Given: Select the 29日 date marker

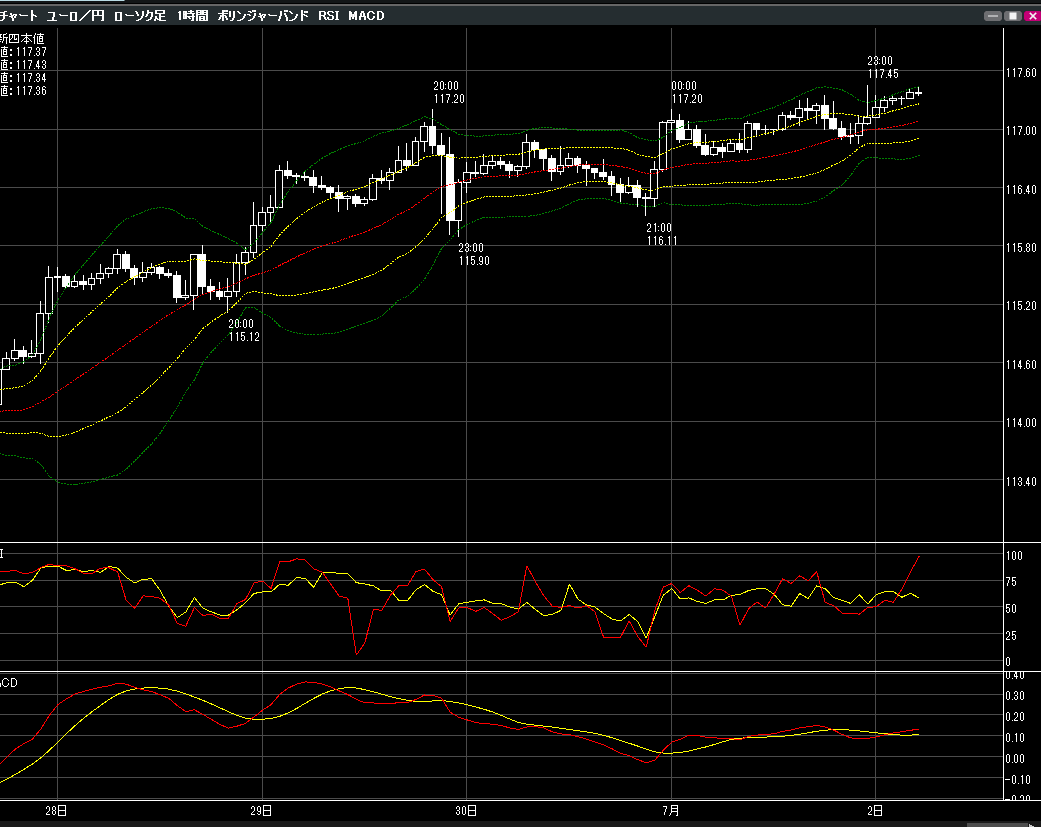Looking at the screenshot, I should pyautogui.click(x=261, y=809).
